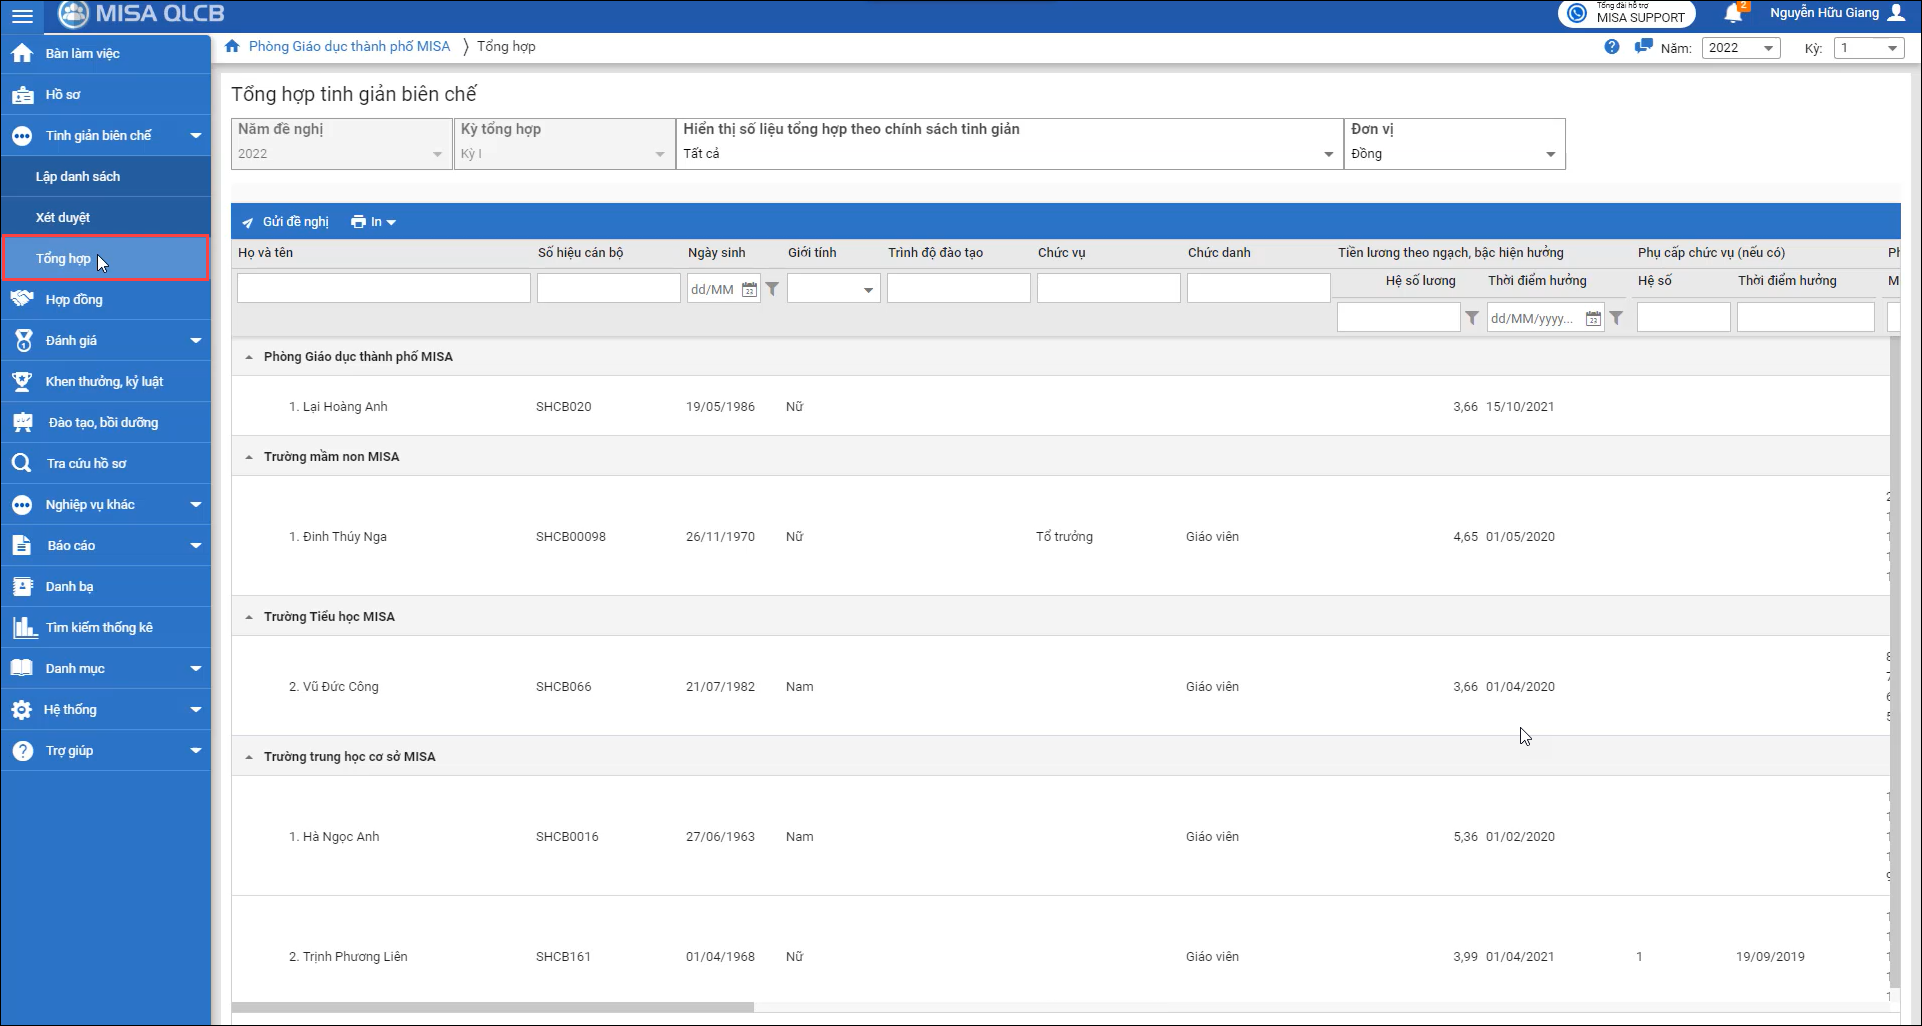The width and height of the screenshot is (1922, 1026).
Task: Open the notification bell
Action: point(1733,14)
